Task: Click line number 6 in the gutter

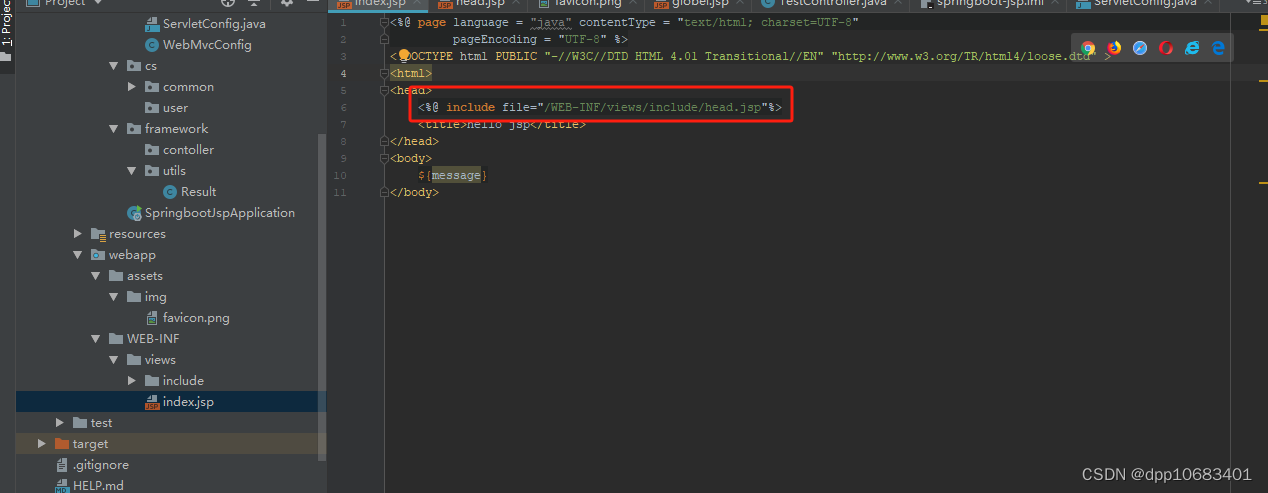Action: (343, 107)
